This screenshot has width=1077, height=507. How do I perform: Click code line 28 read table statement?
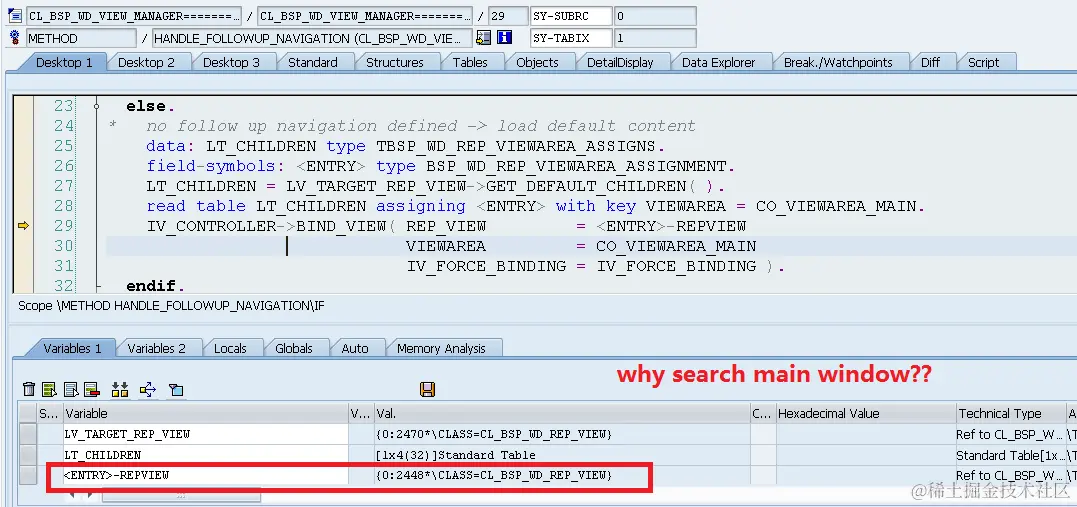[x=536, y=206]
